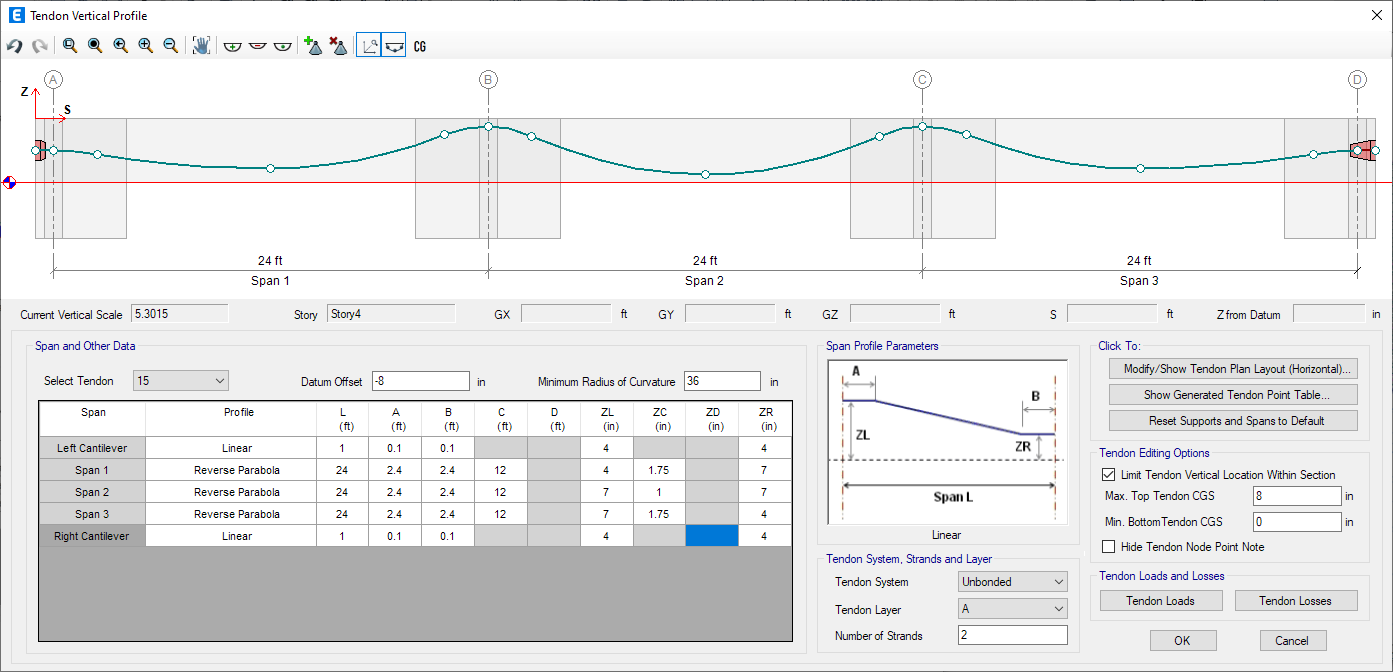The height and width of the screenshot is (672, 1393).
Task: Click the Undo arrow in toolbar
Action: coord(15,46)
